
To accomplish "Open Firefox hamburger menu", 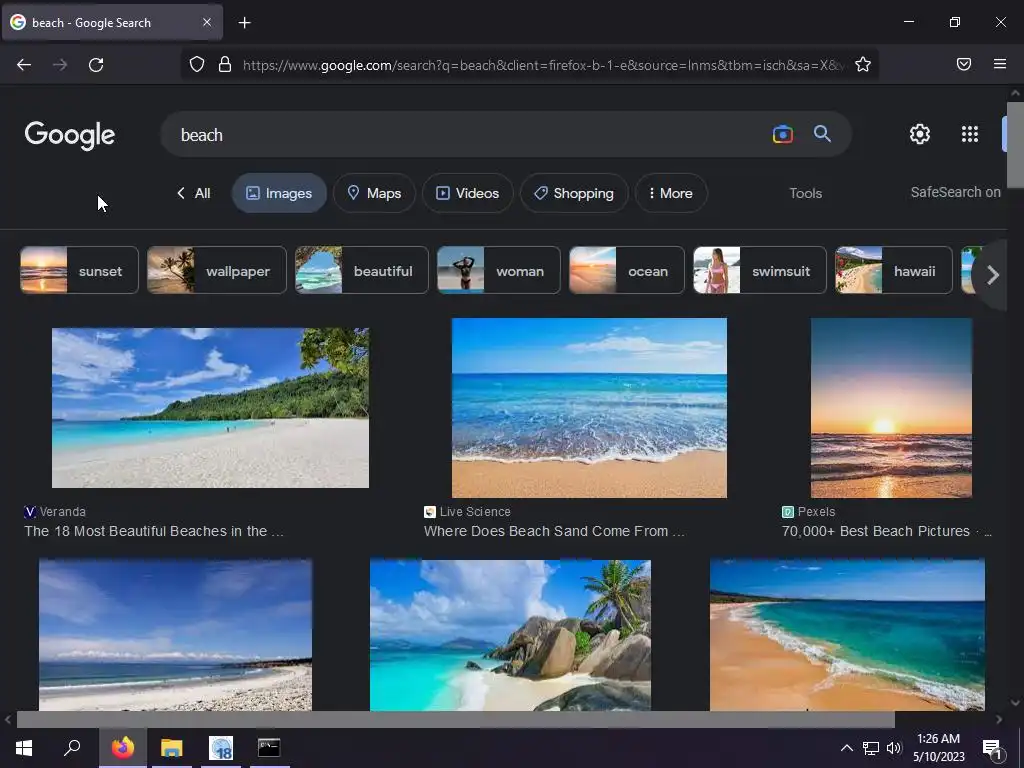I will (1000, 64).
